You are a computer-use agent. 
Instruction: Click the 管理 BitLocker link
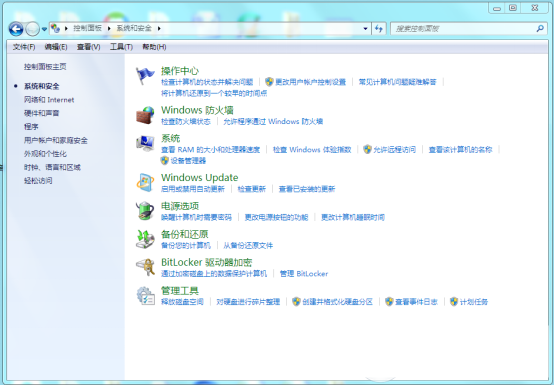click(304, 274)
